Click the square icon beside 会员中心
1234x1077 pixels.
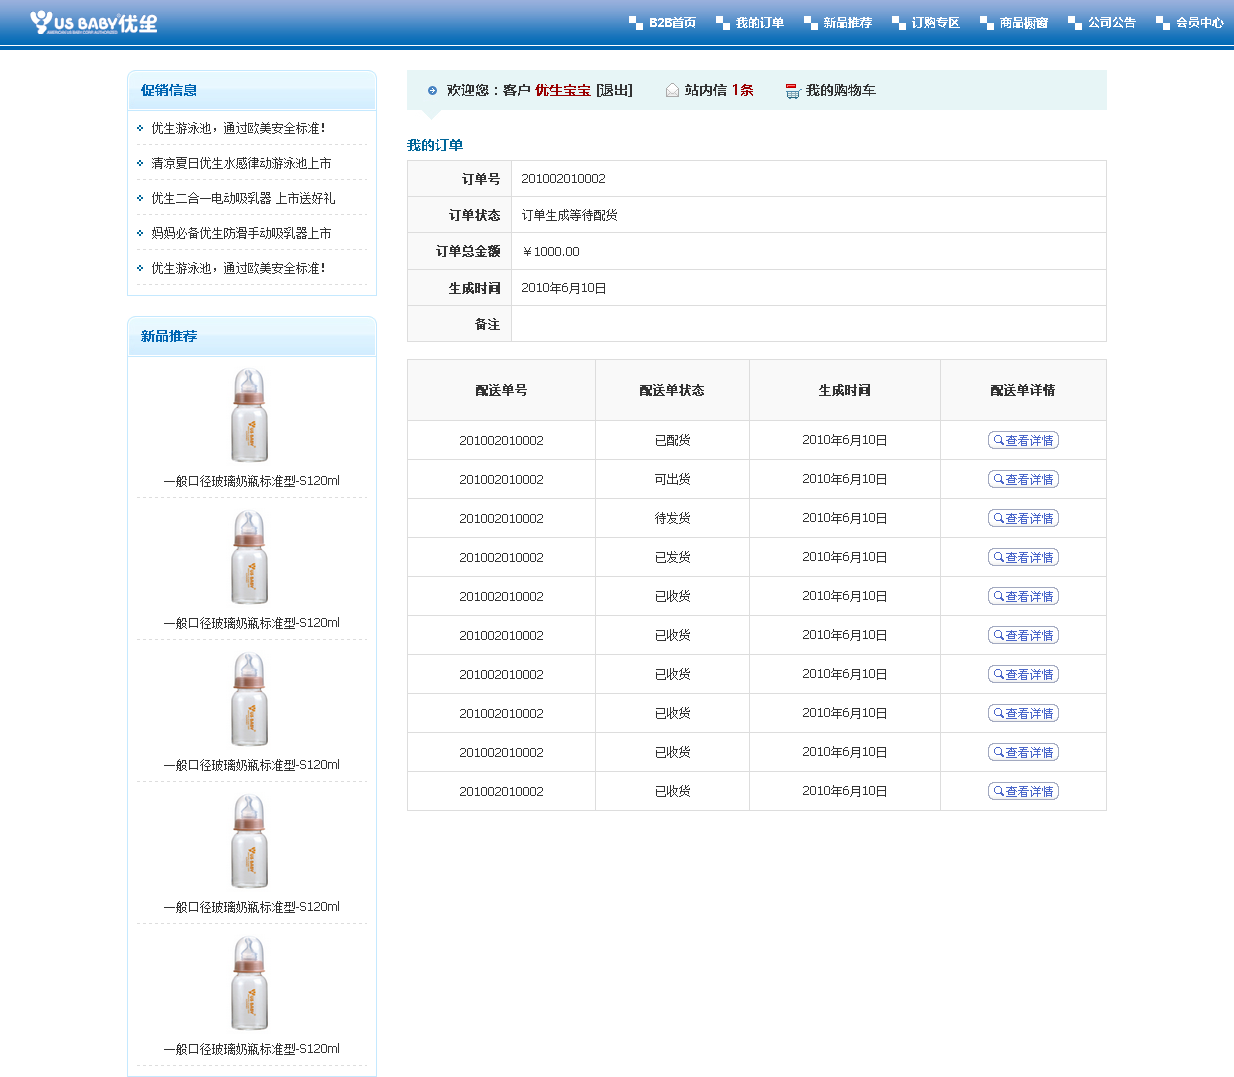pos(1162,23)
